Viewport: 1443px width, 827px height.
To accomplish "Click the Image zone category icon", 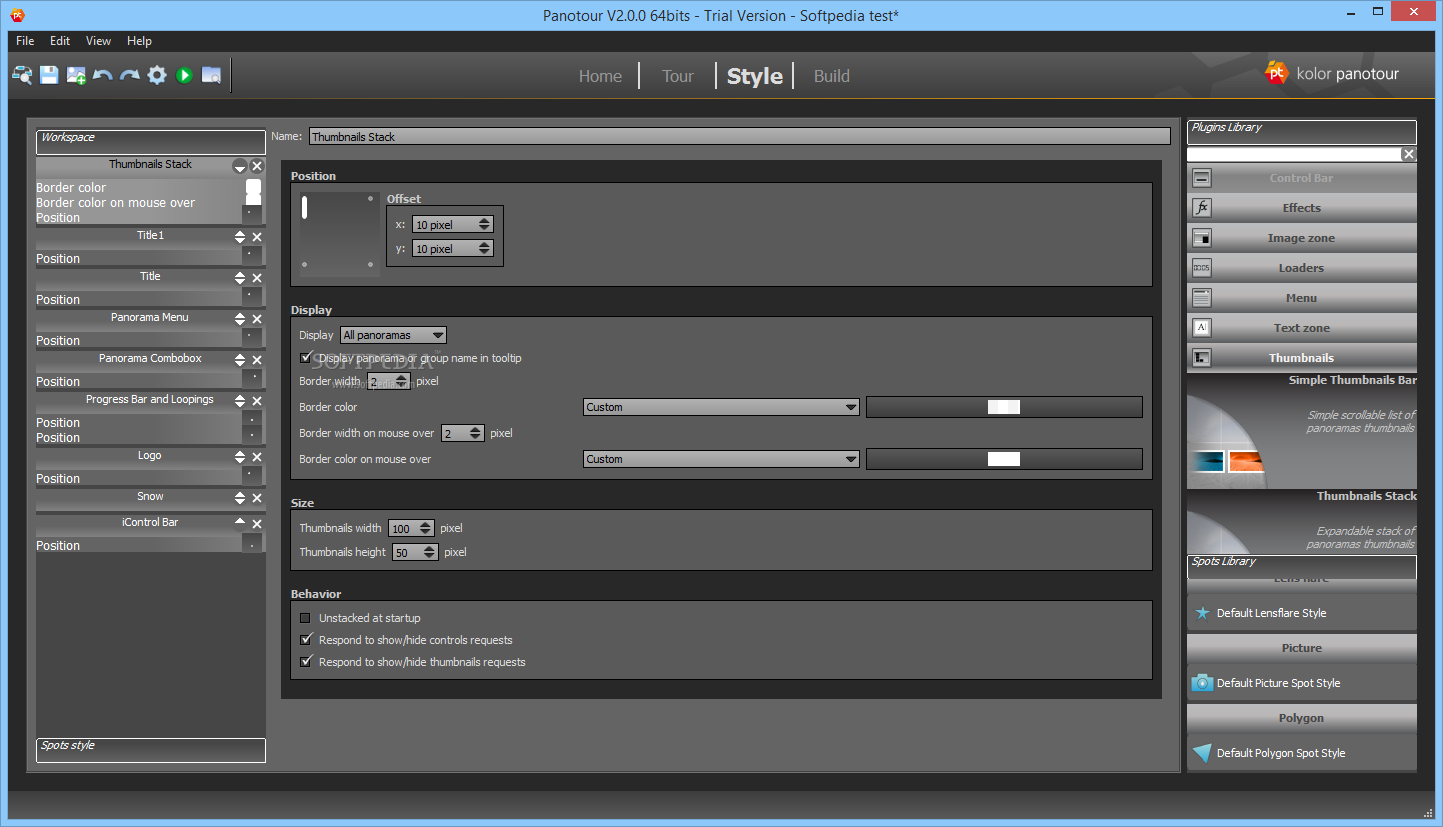I will coord(1202,238).
